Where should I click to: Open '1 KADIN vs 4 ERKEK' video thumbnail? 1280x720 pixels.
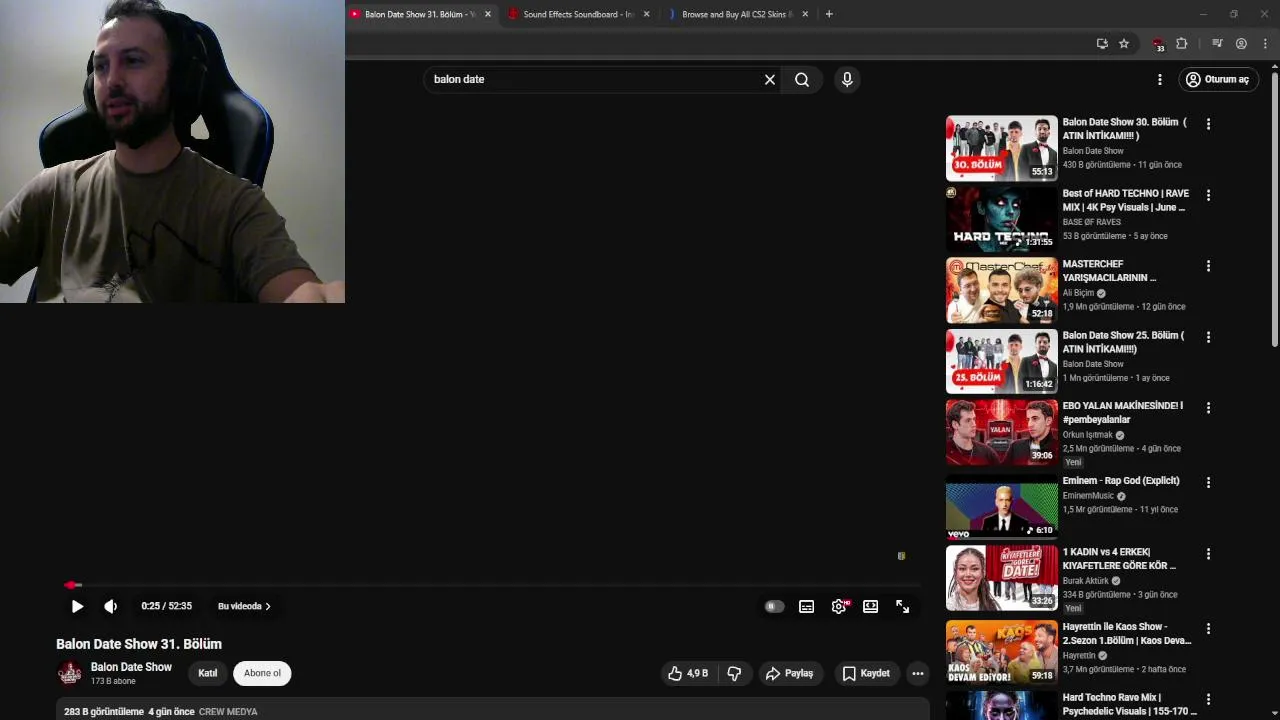tap(1001, 578)
